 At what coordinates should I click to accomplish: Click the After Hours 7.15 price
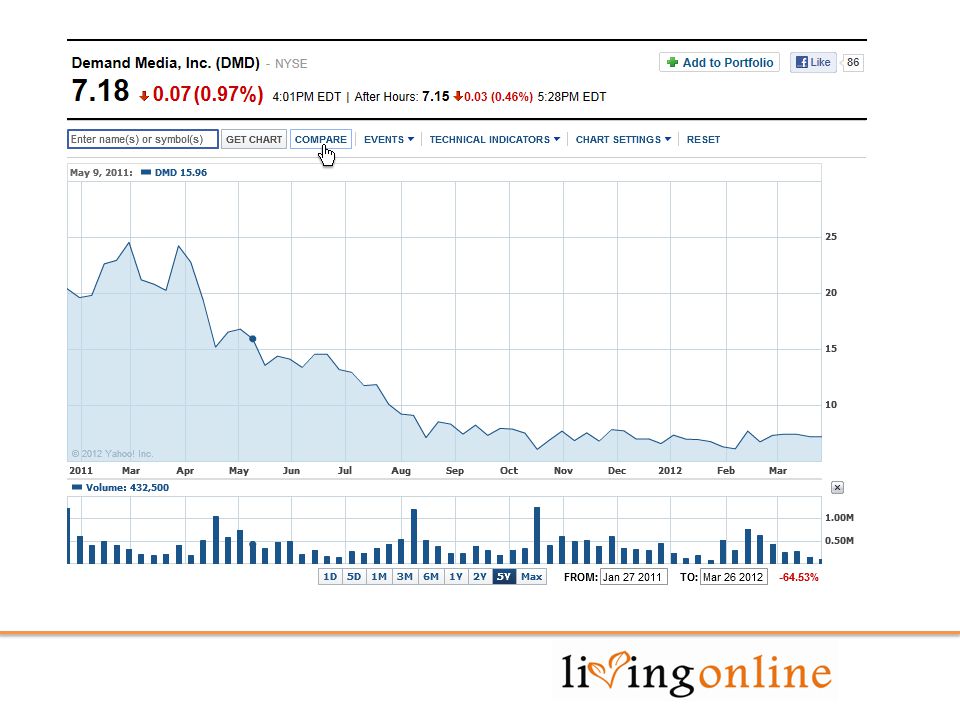tap(436, 97)
